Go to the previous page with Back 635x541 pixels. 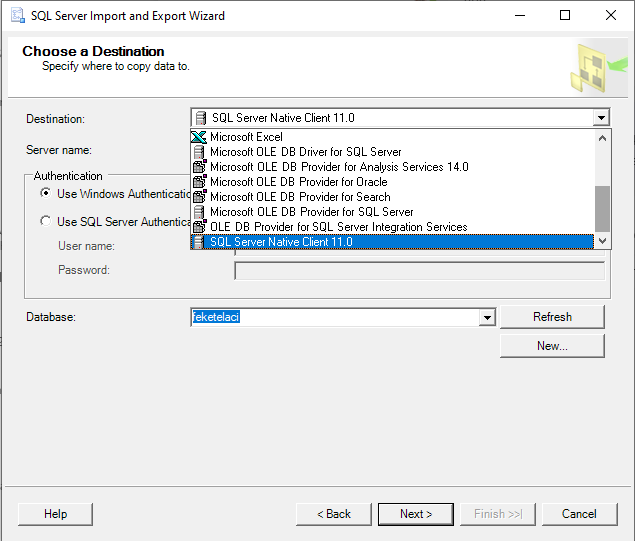coord(334,514)
